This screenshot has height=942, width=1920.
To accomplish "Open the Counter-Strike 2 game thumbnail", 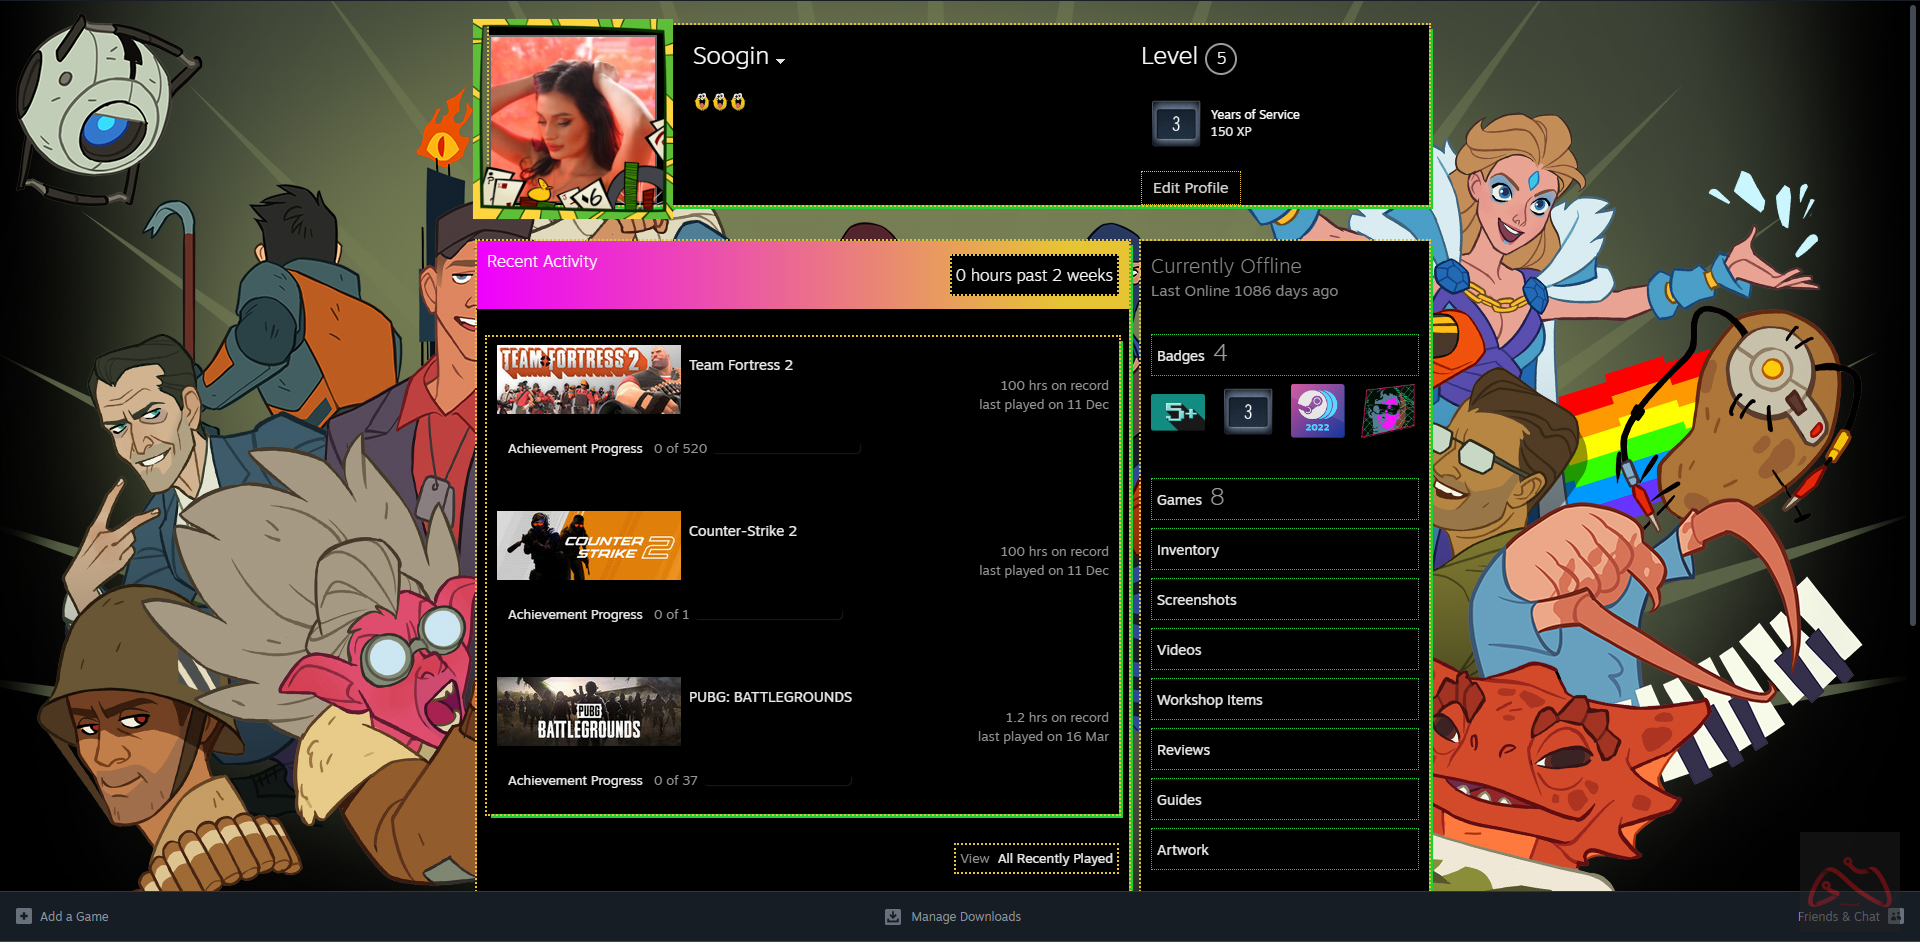I will (x=588, y=546).
